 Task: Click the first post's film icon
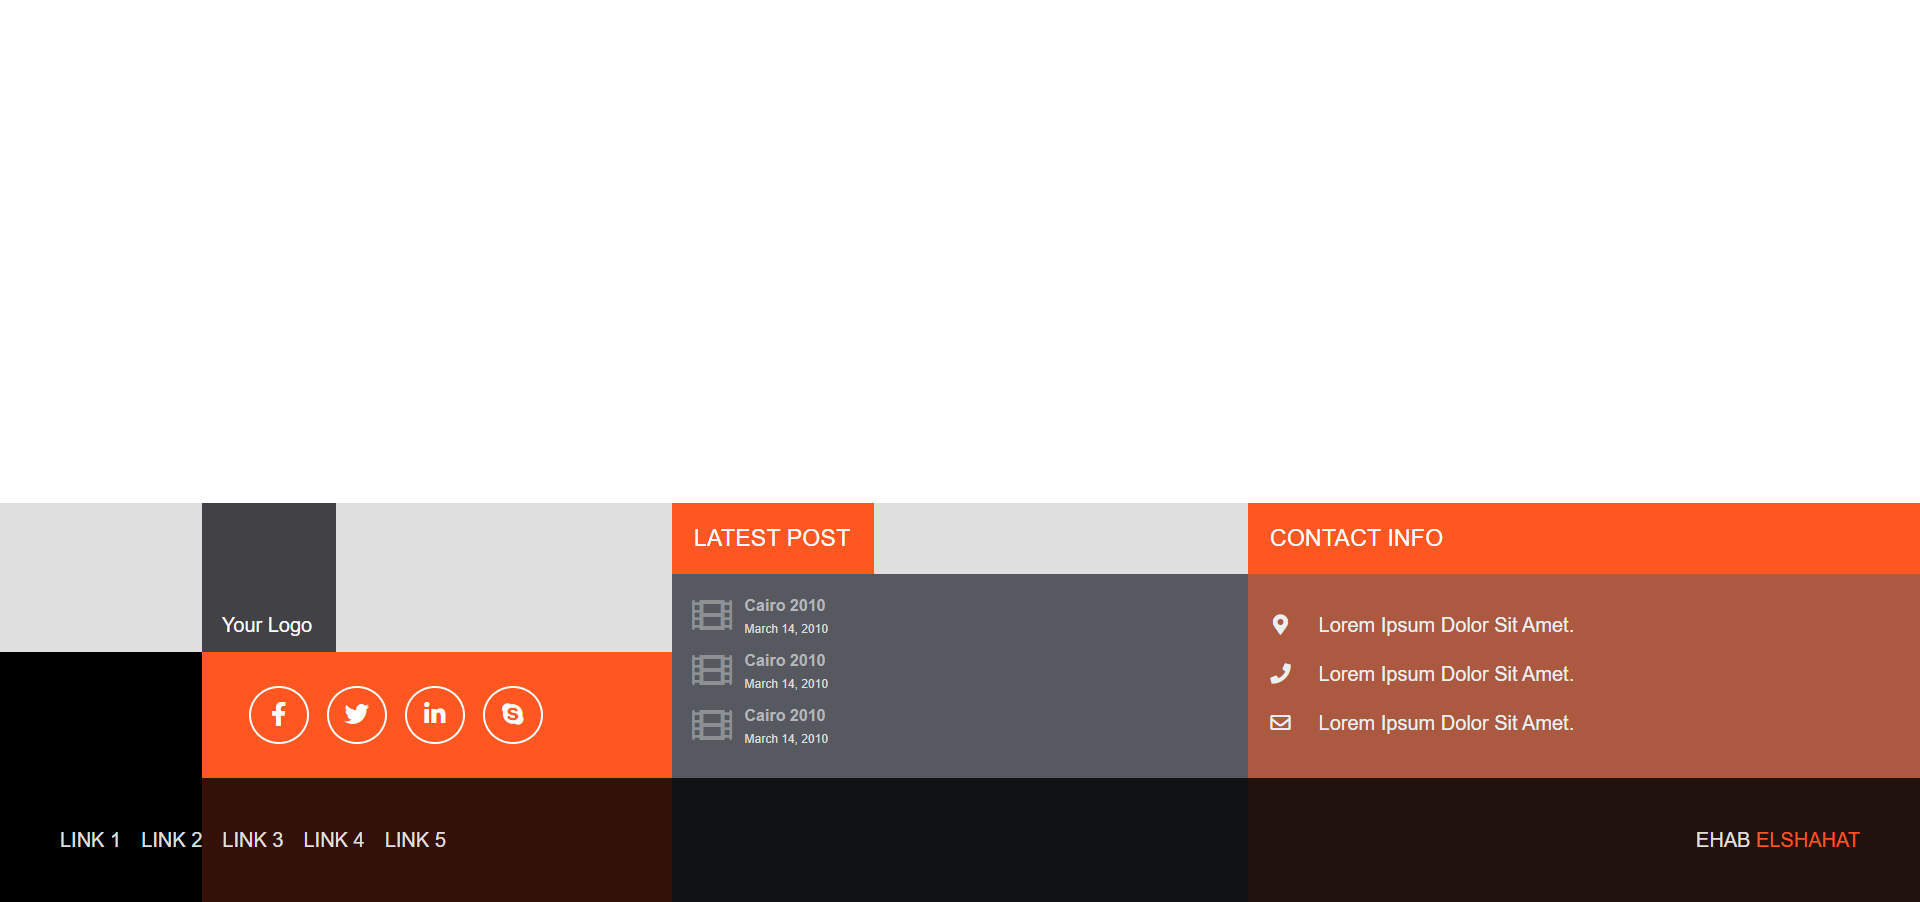(x=712, y=615)
